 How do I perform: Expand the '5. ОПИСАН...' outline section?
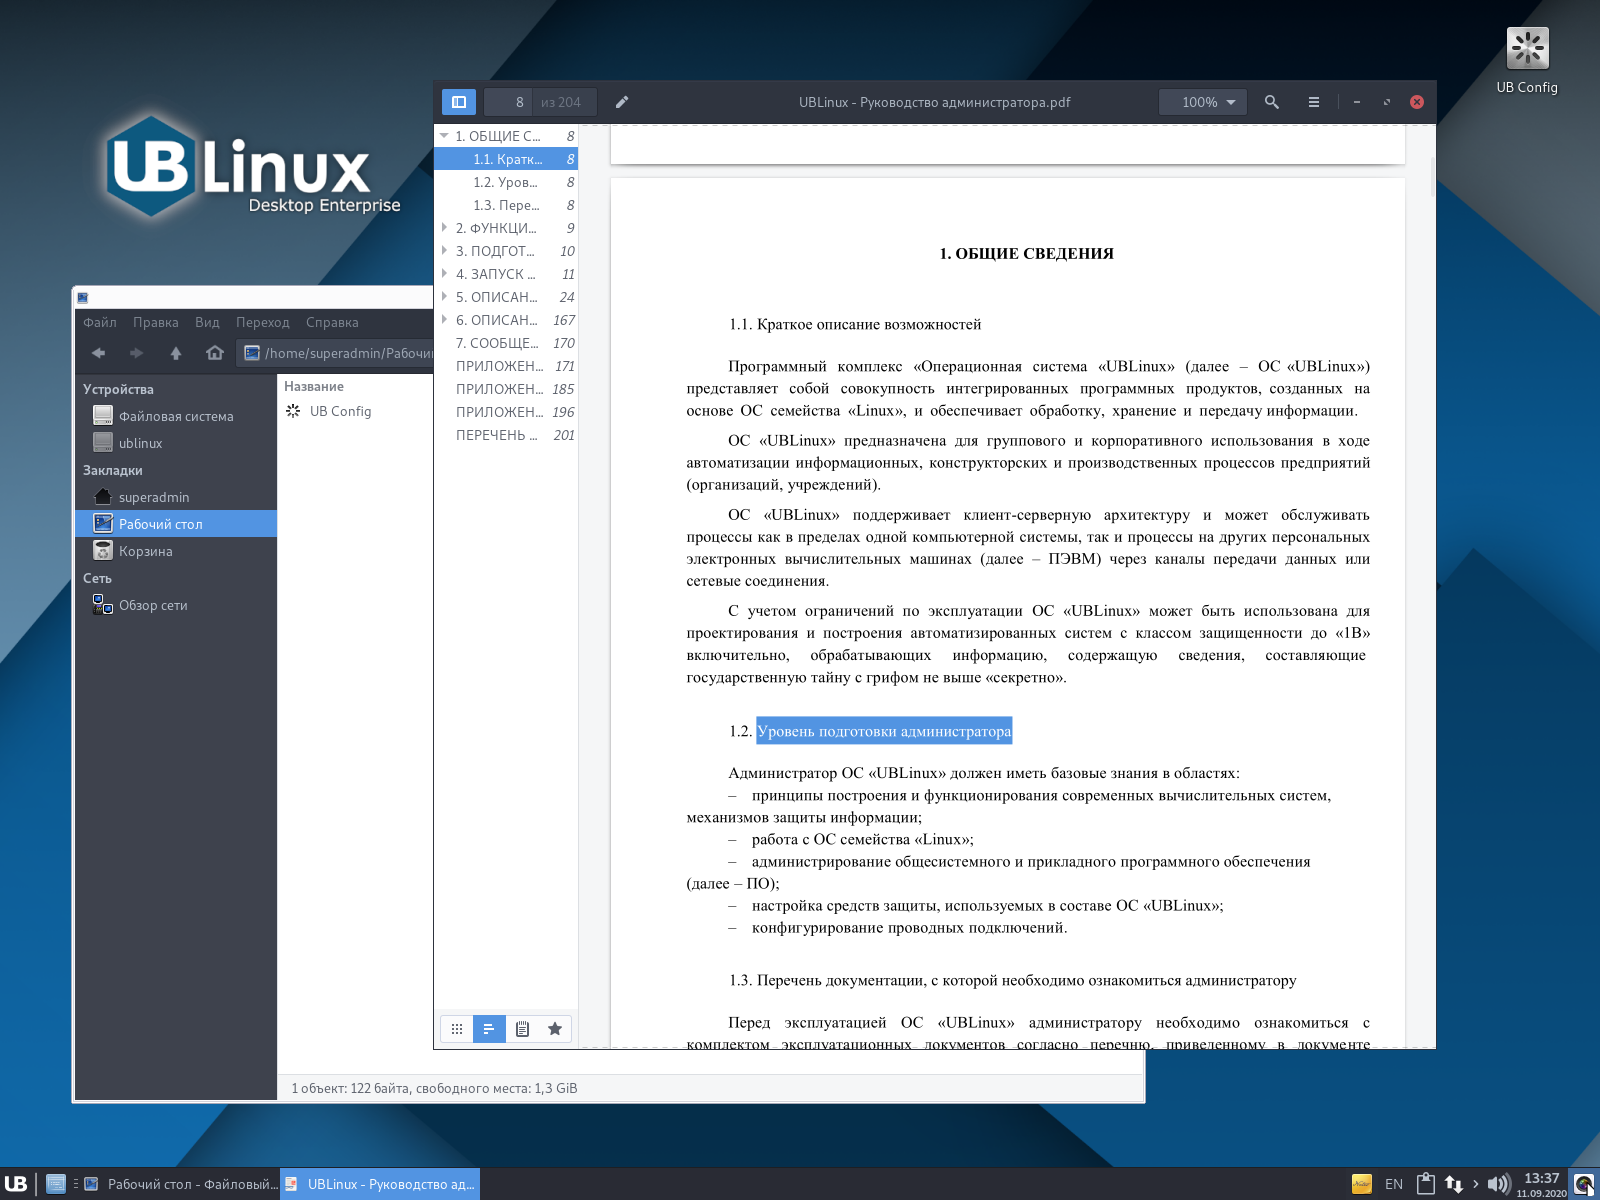[444, 297]
